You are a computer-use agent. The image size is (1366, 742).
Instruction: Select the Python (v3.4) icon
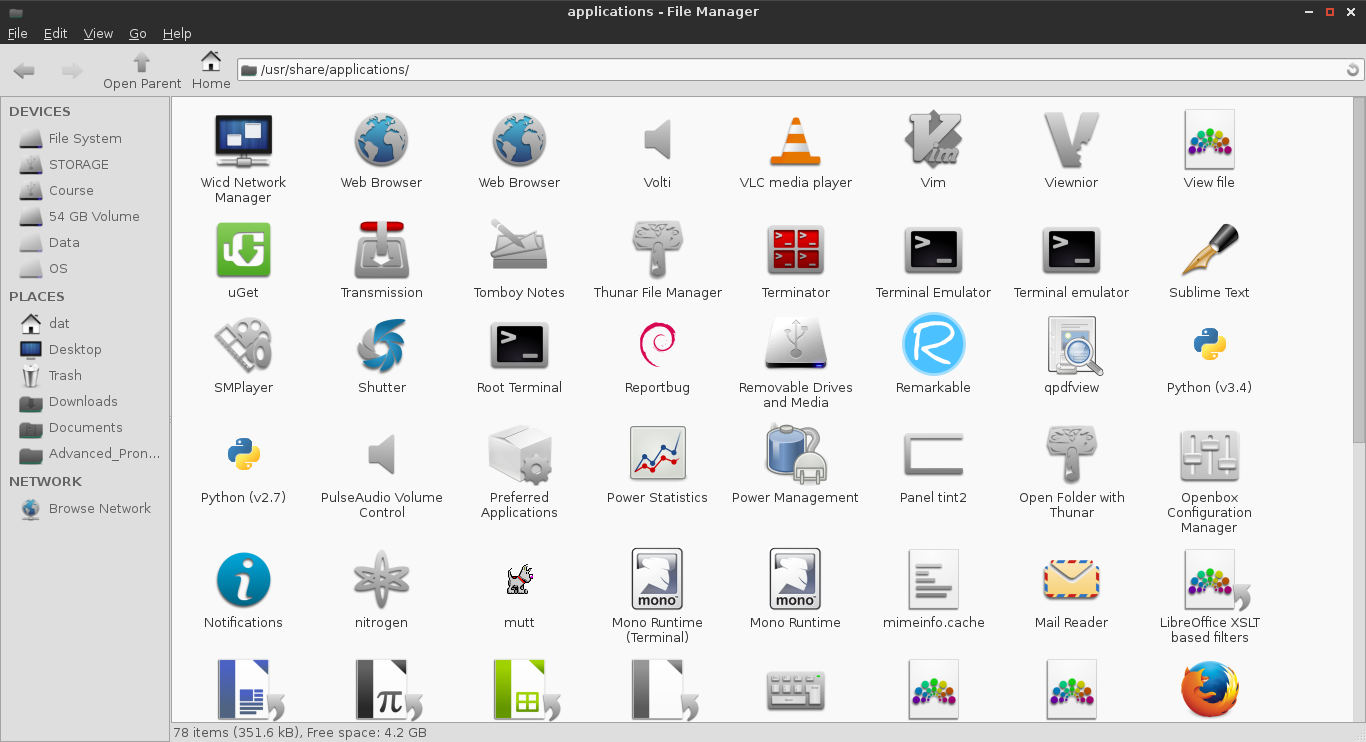coord(1209,345)
